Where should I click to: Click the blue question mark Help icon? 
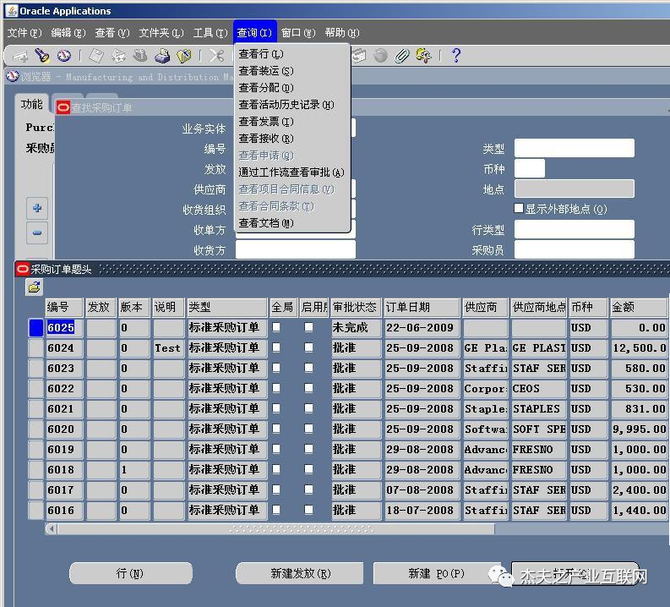(456, 56)
